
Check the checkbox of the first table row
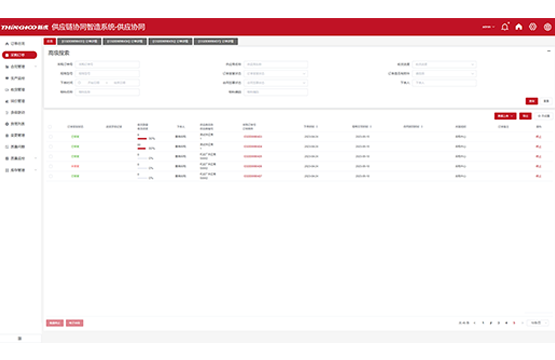pos(51,137)
